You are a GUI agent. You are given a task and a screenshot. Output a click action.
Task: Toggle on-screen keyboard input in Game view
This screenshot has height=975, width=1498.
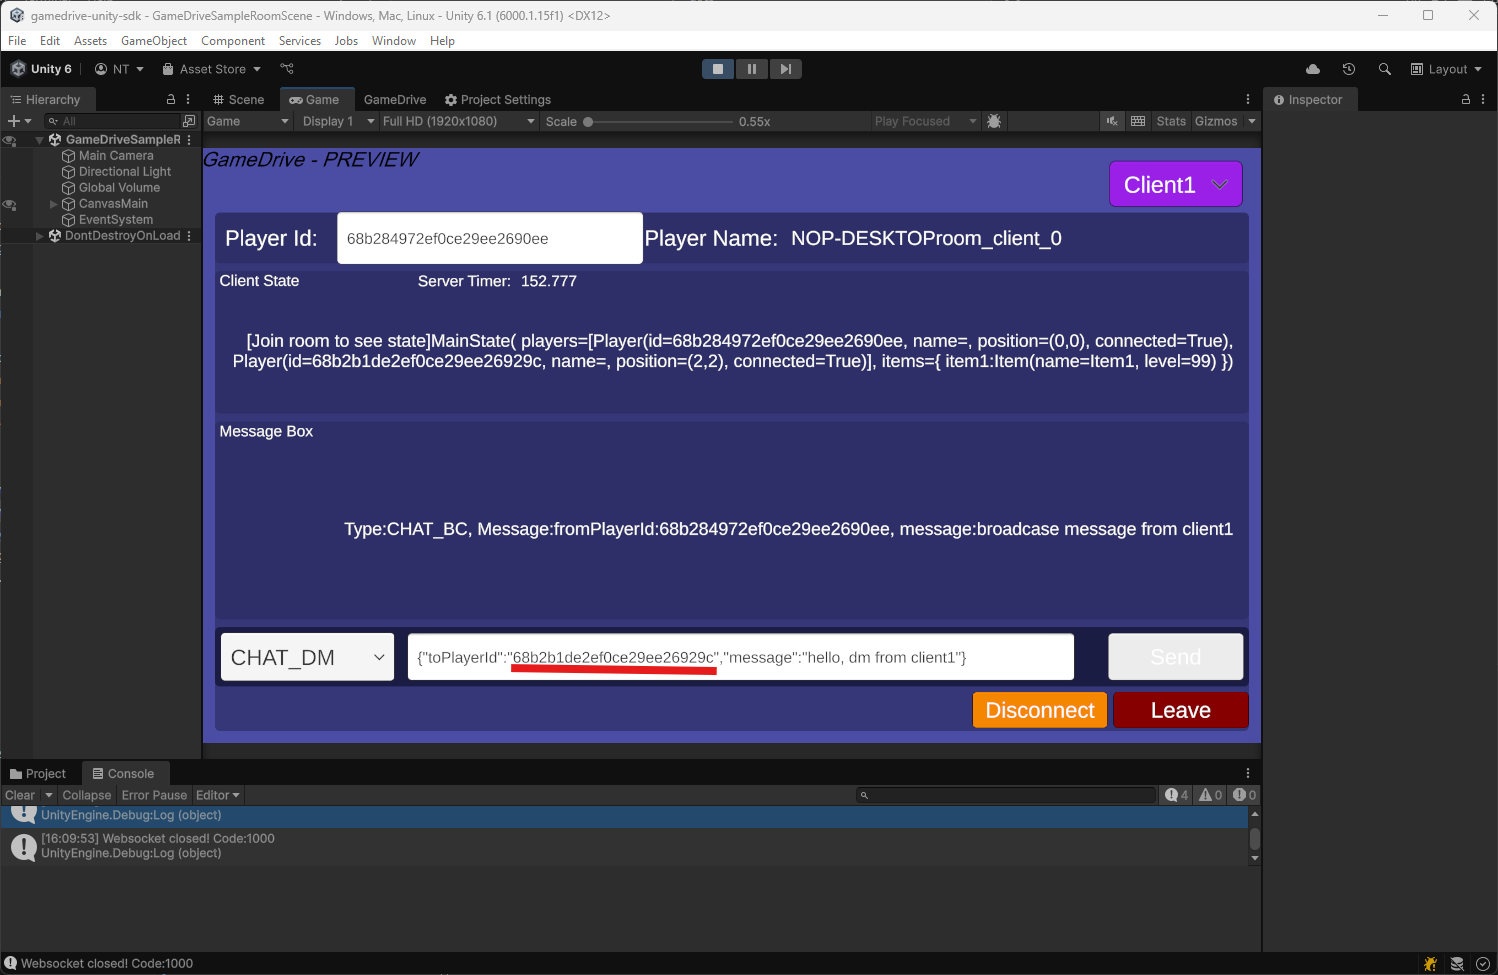coord(1138,121)
